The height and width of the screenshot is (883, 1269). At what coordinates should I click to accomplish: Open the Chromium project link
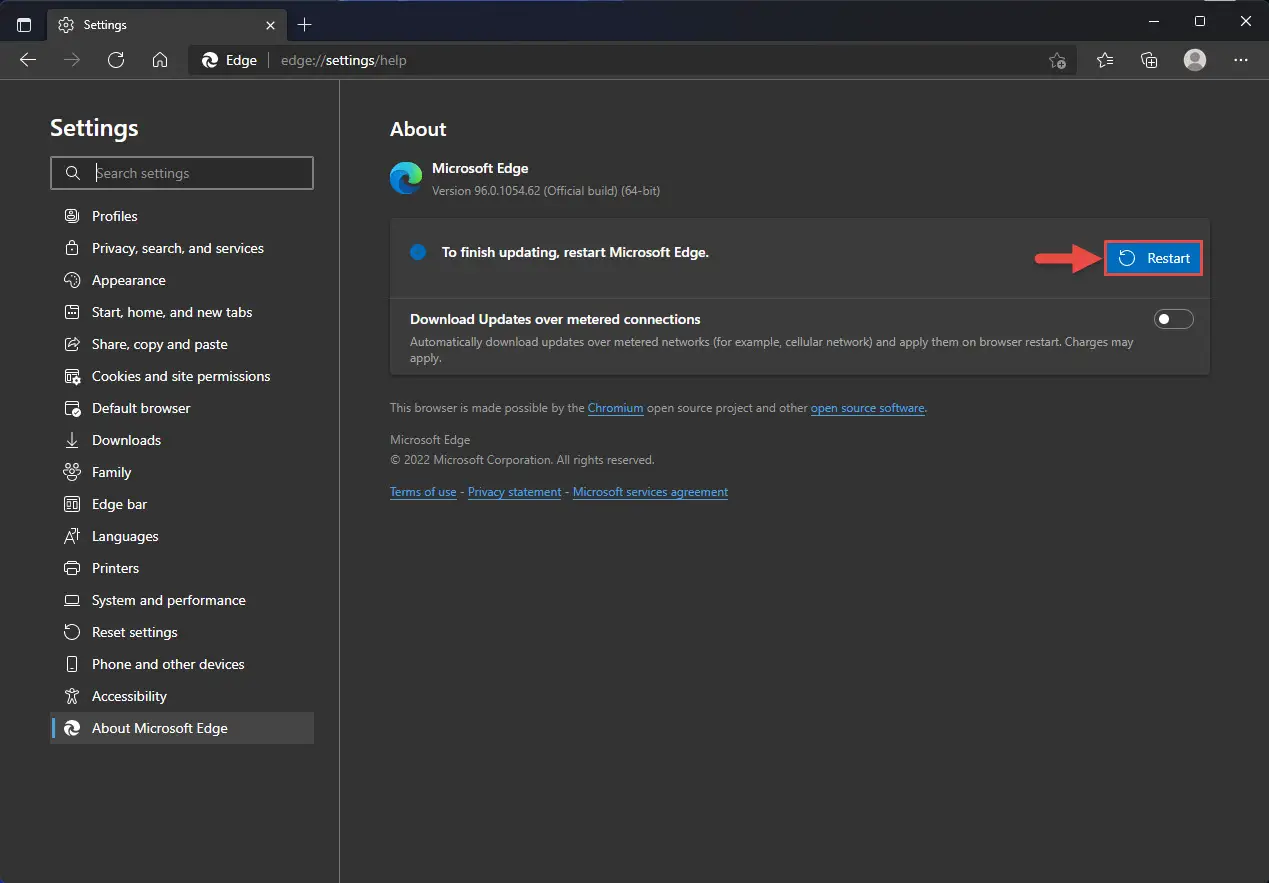[x=615, y=408]
